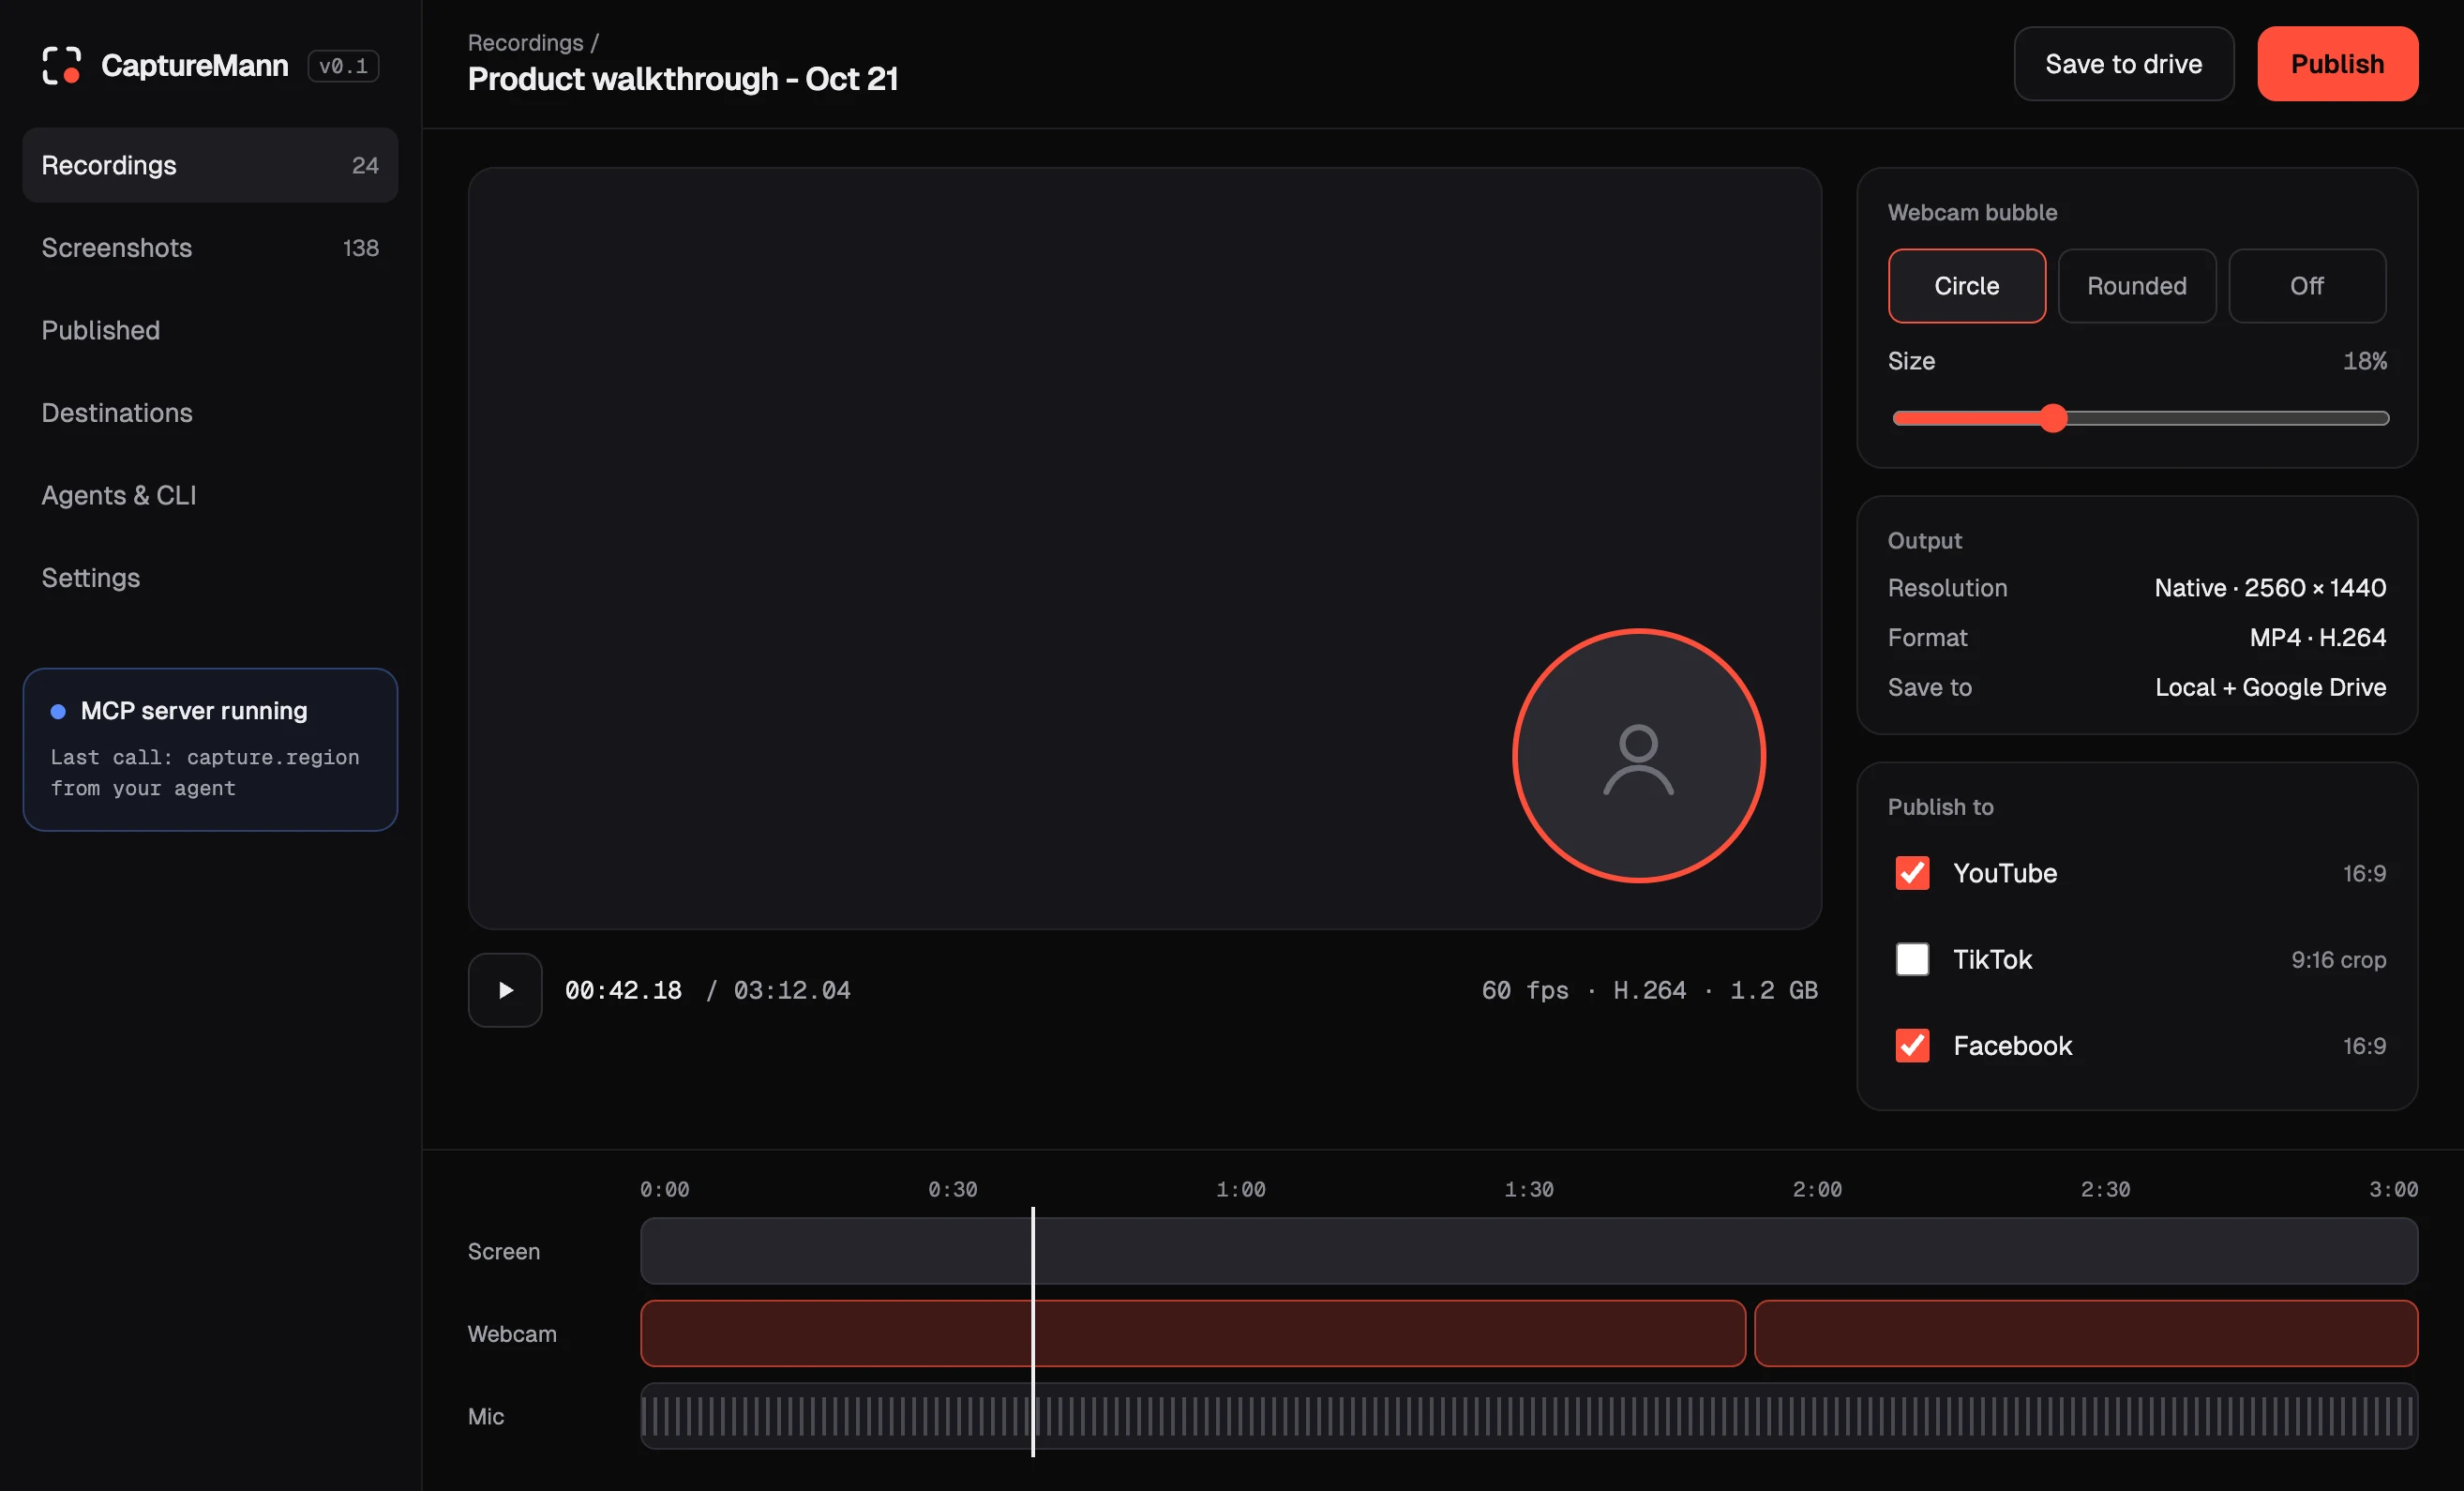Screen dimensions: 2464x1491
Task: Click the 0:00 timeline ruler mark
Action: click(664, 1189)
